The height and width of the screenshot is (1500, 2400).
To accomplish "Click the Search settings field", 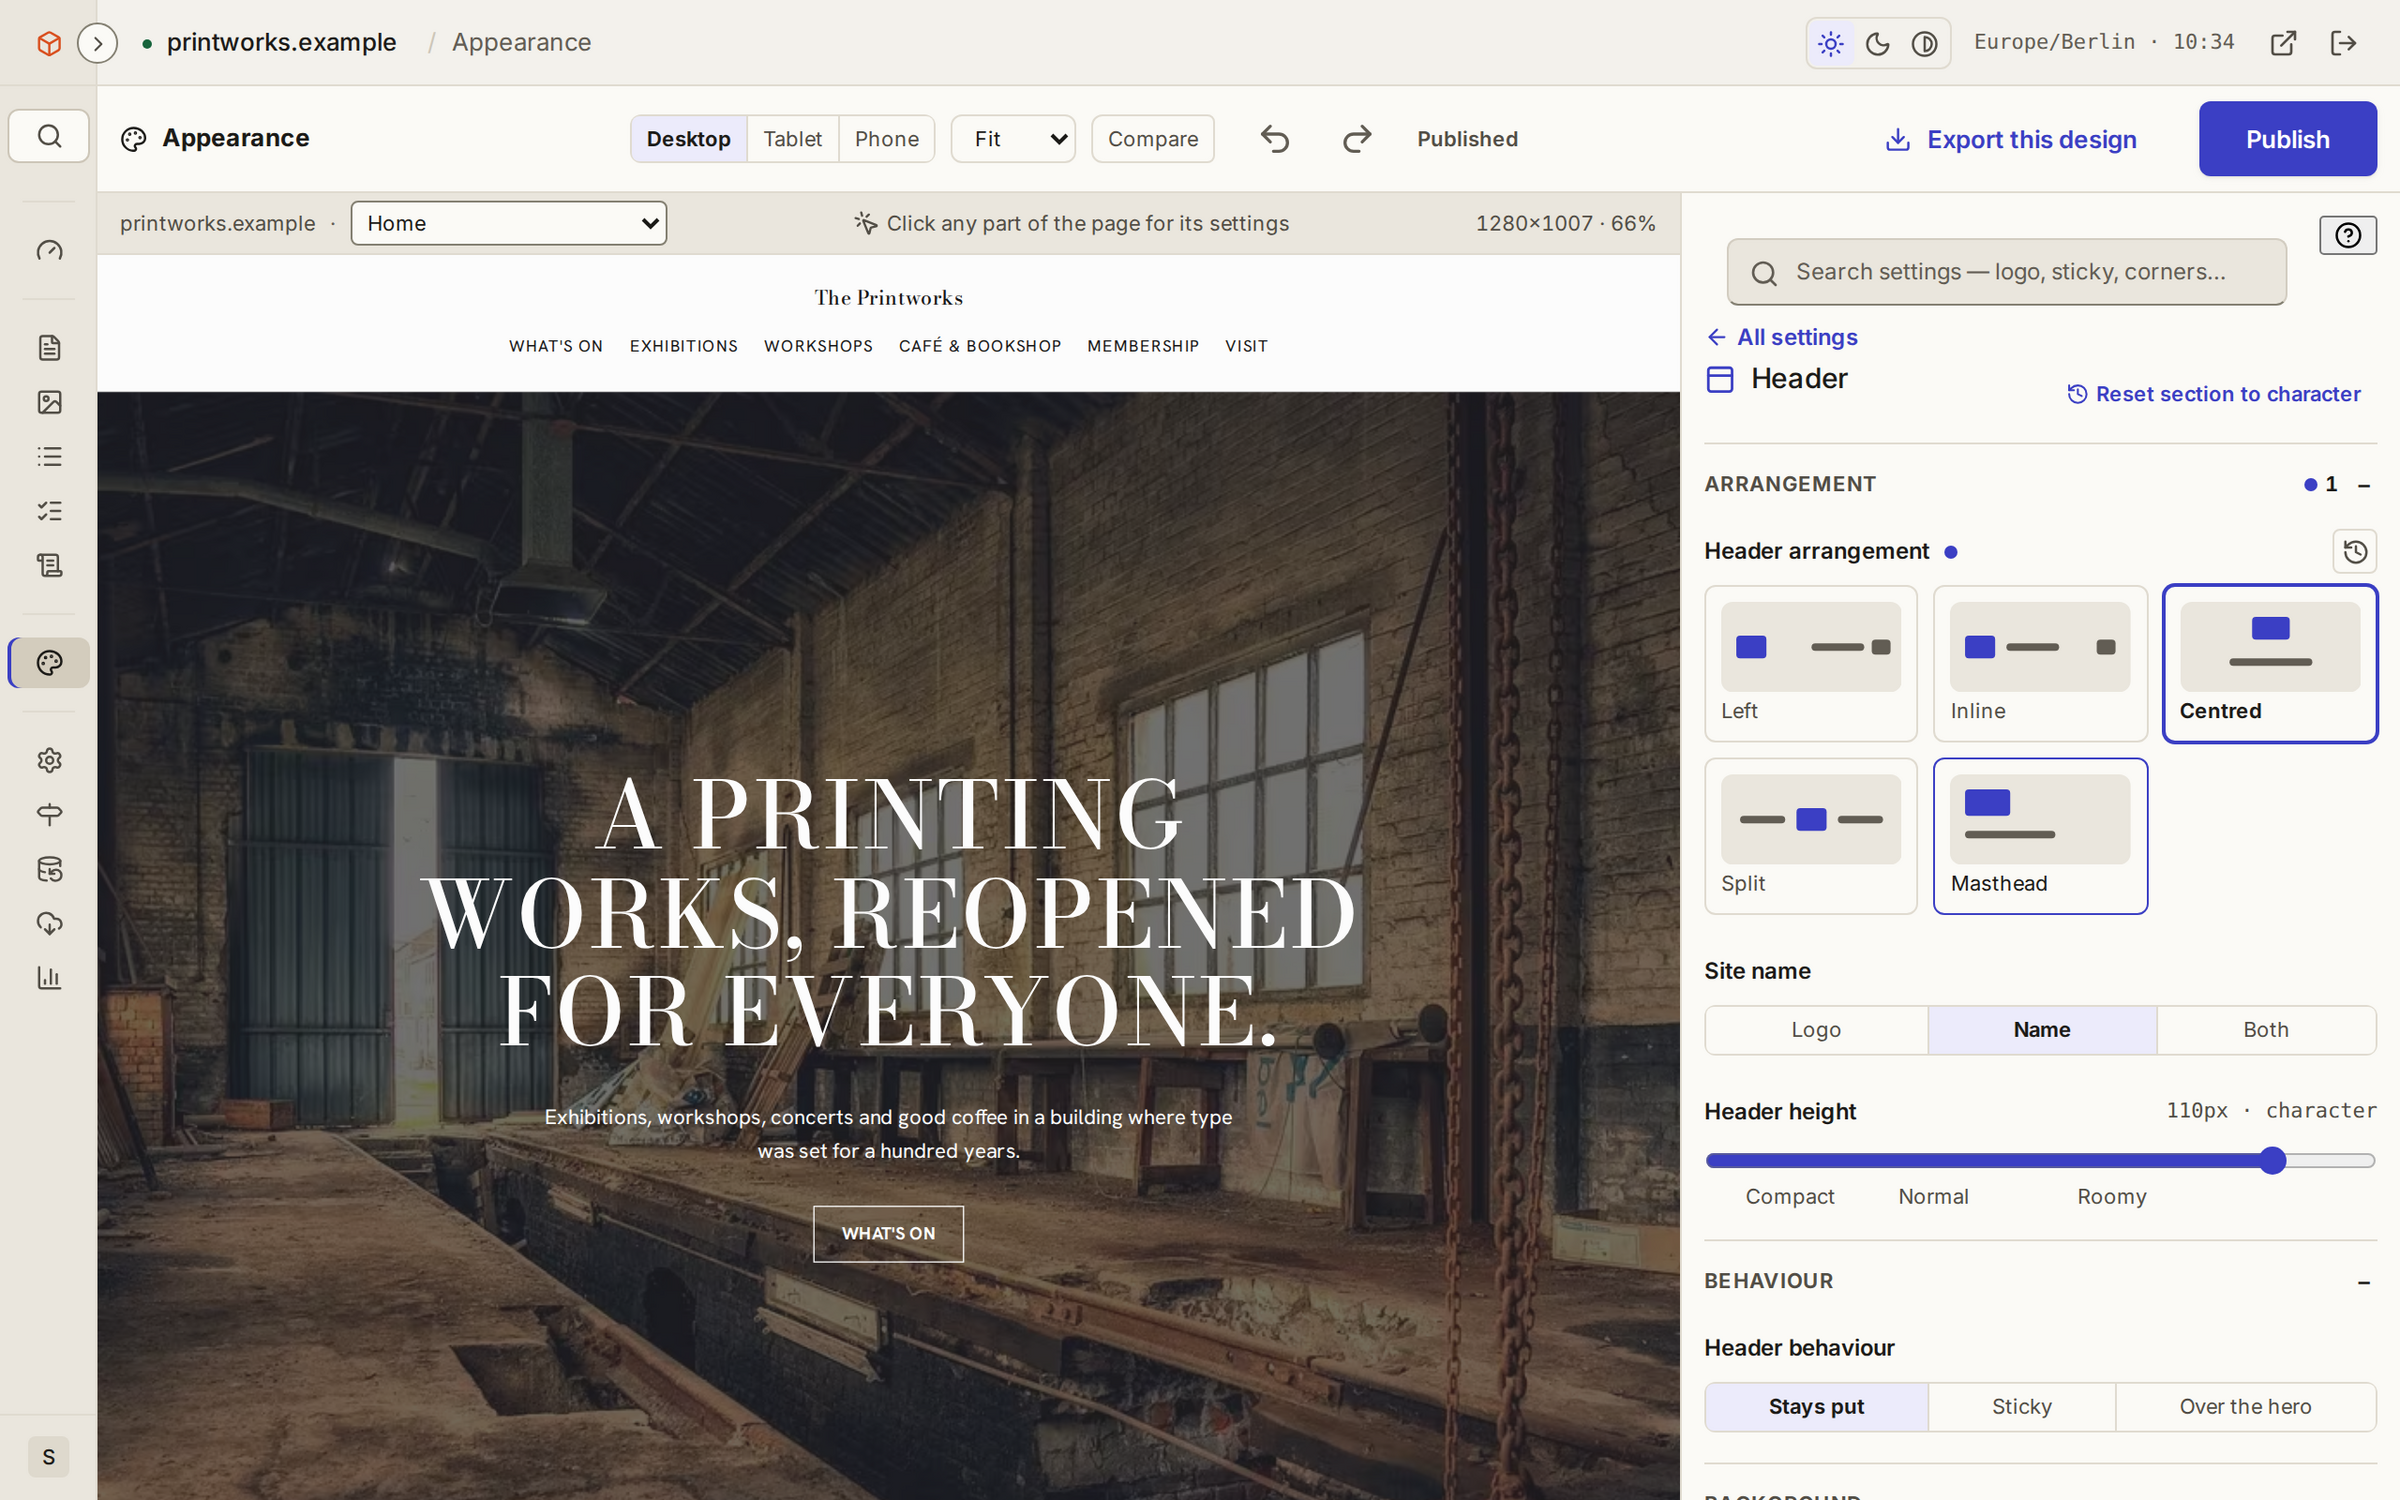I will coord(2006,272).
